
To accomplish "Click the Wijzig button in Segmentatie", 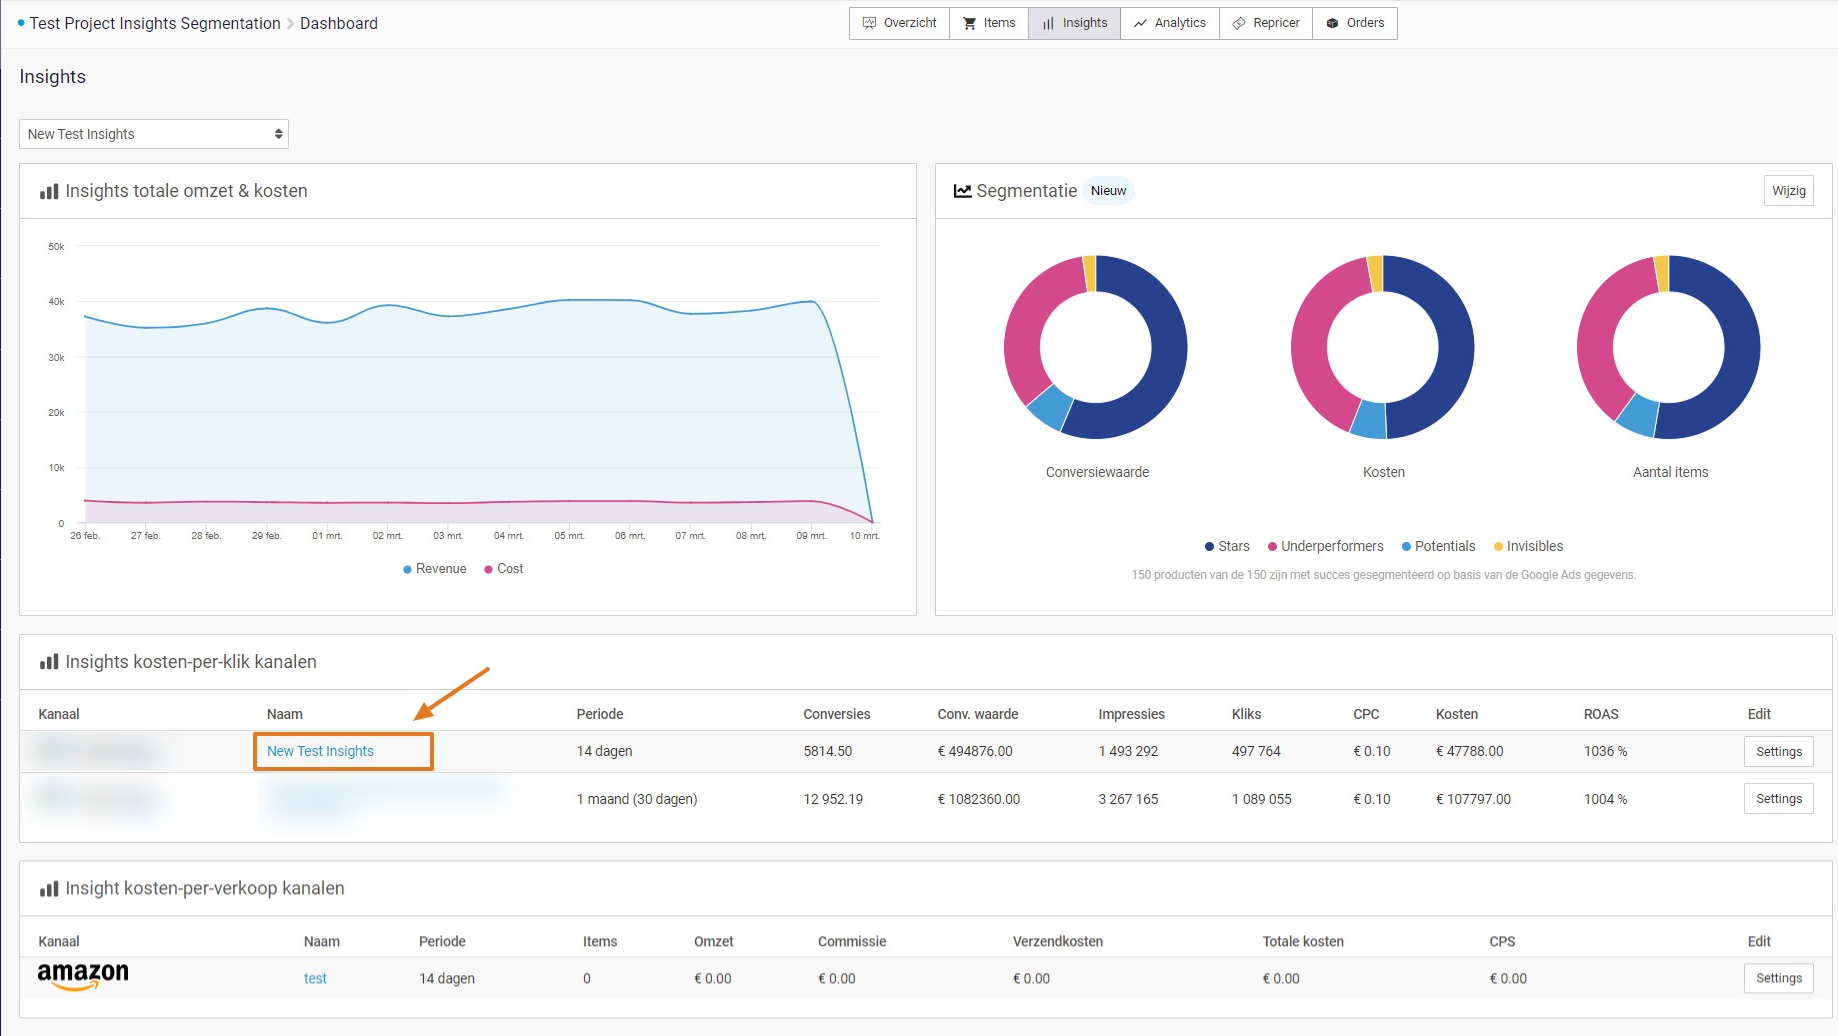I will coord(1788,191).
